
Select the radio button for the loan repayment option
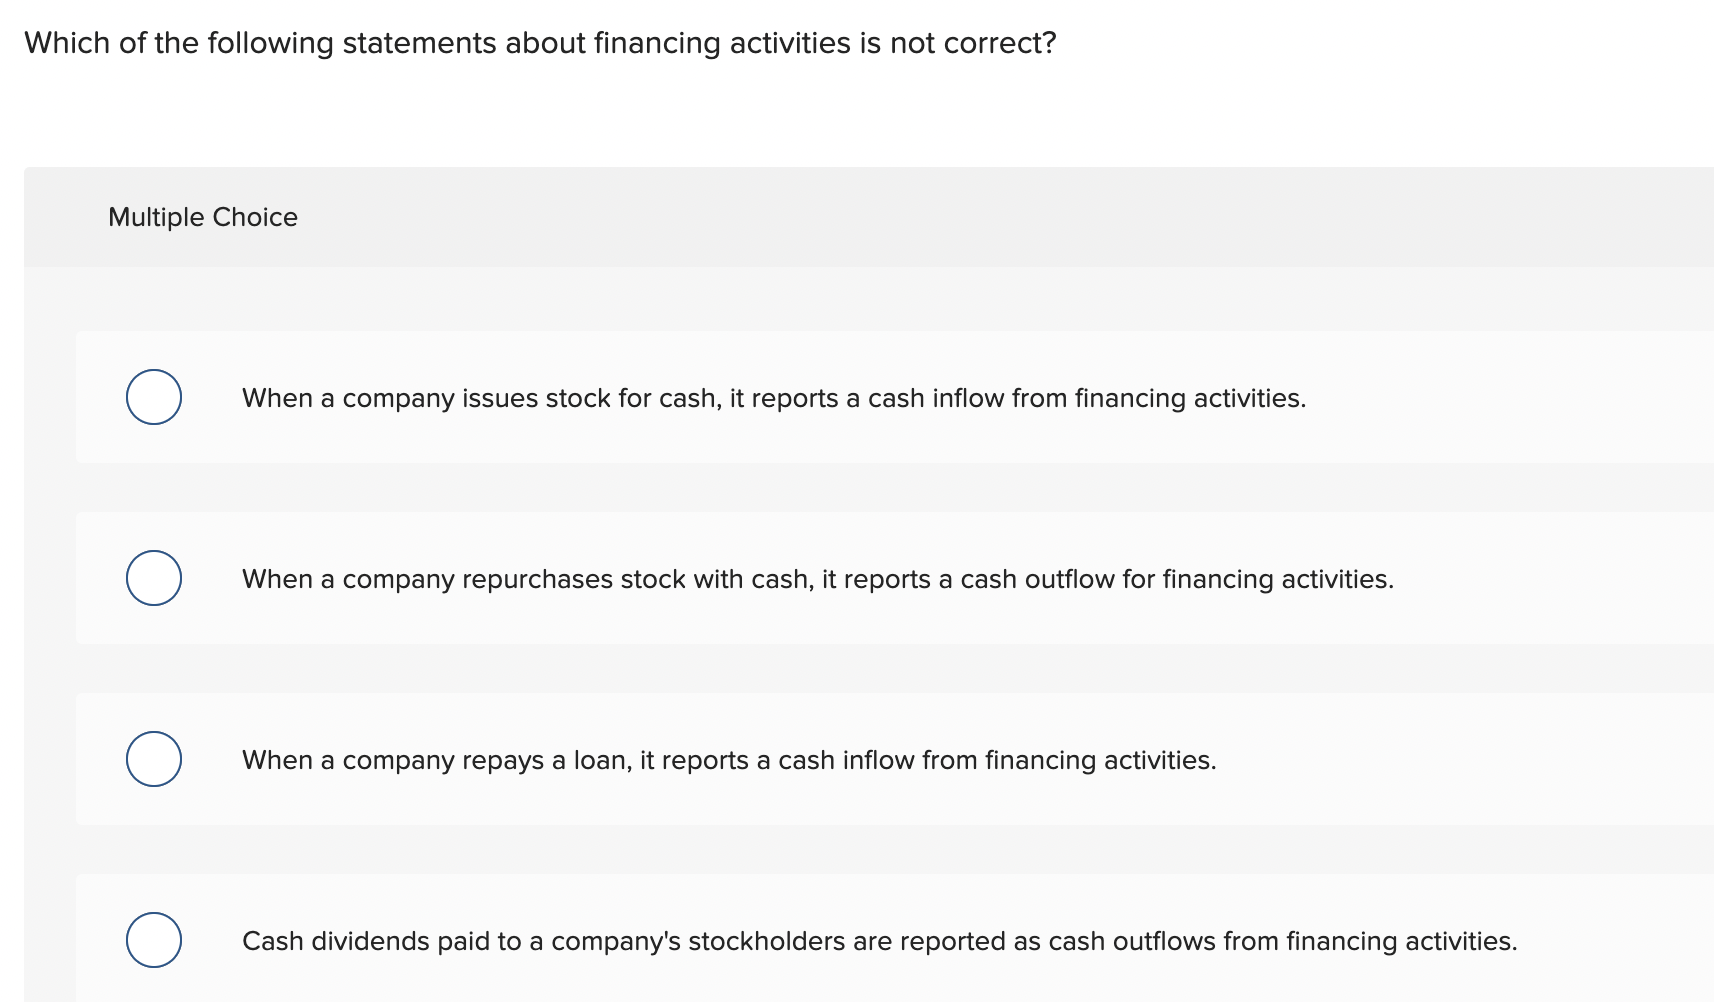click(153, 759)
